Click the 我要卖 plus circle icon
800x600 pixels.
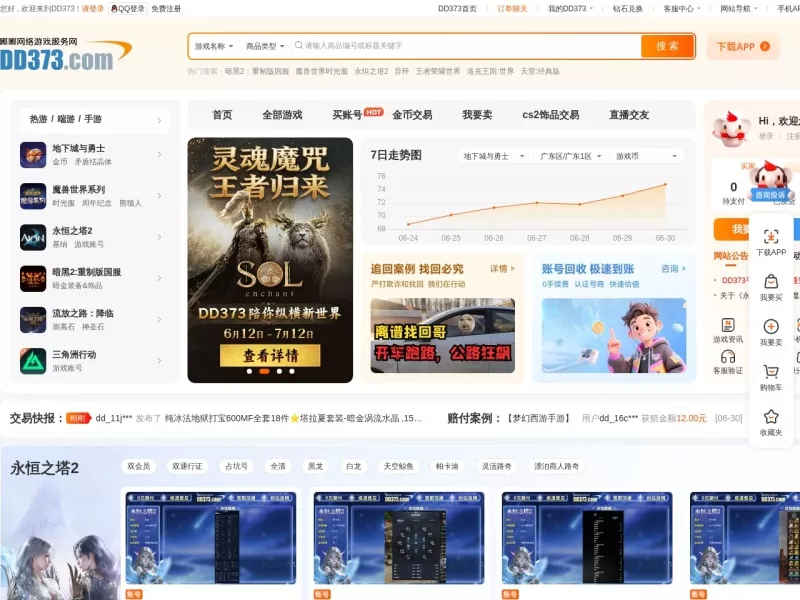tap(771, 327)
